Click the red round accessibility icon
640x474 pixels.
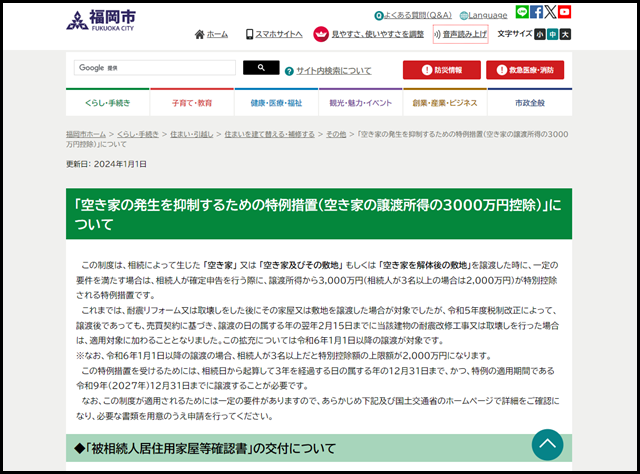(x=321, y=34)
